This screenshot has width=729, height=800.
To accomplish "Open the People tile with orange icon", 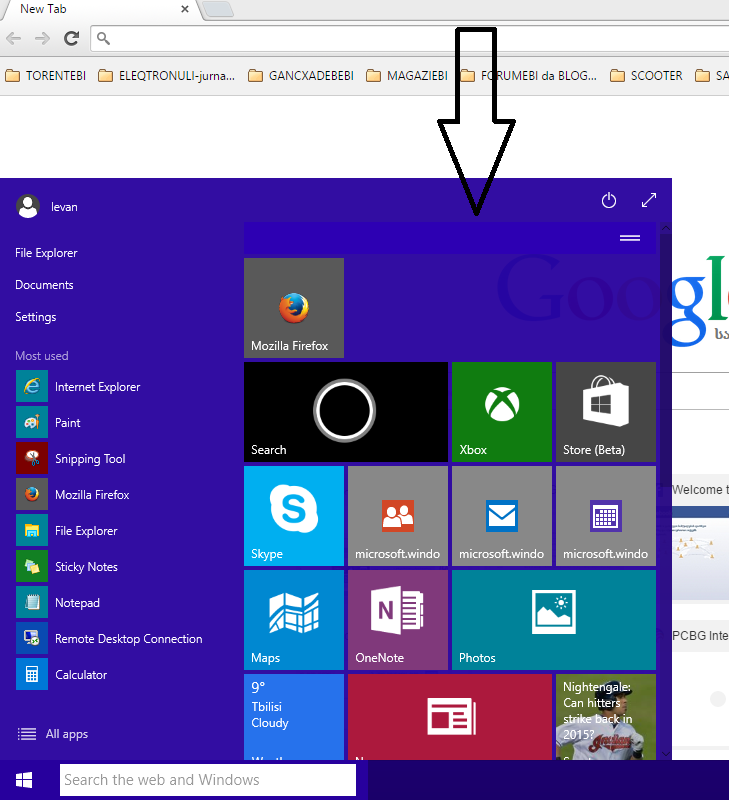I will pos(398,516).
